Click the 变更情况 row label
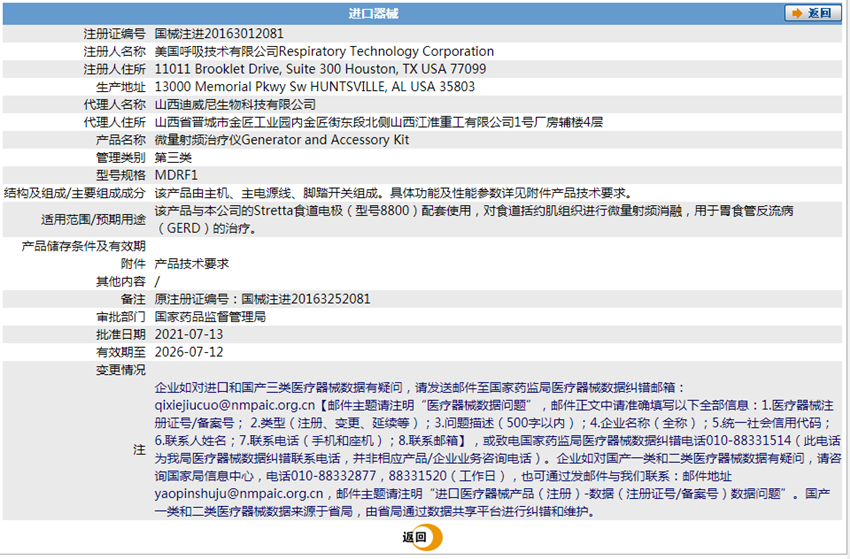The height and width of the screenshot is (559, 850). pos(121,370)
